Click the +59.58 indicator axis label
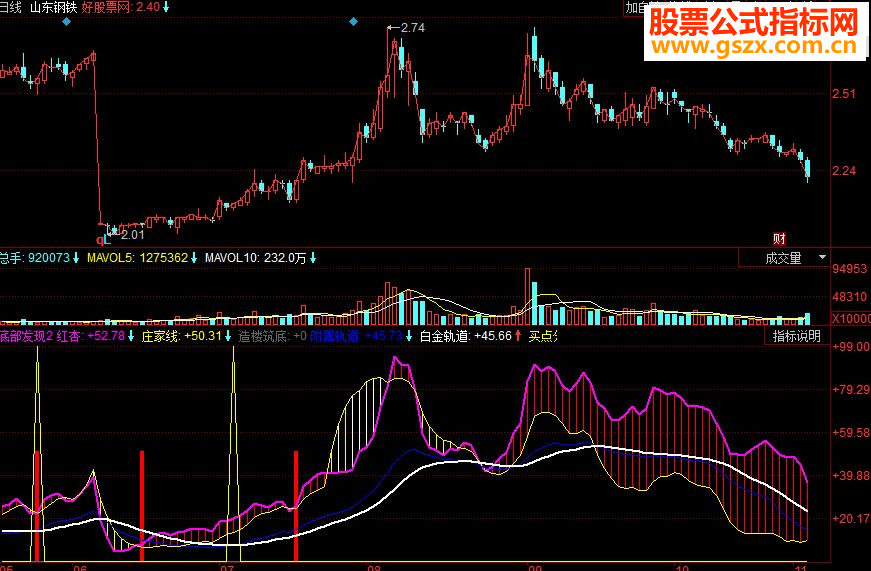This screenshot has width=871, height=571. pos(851,432)
